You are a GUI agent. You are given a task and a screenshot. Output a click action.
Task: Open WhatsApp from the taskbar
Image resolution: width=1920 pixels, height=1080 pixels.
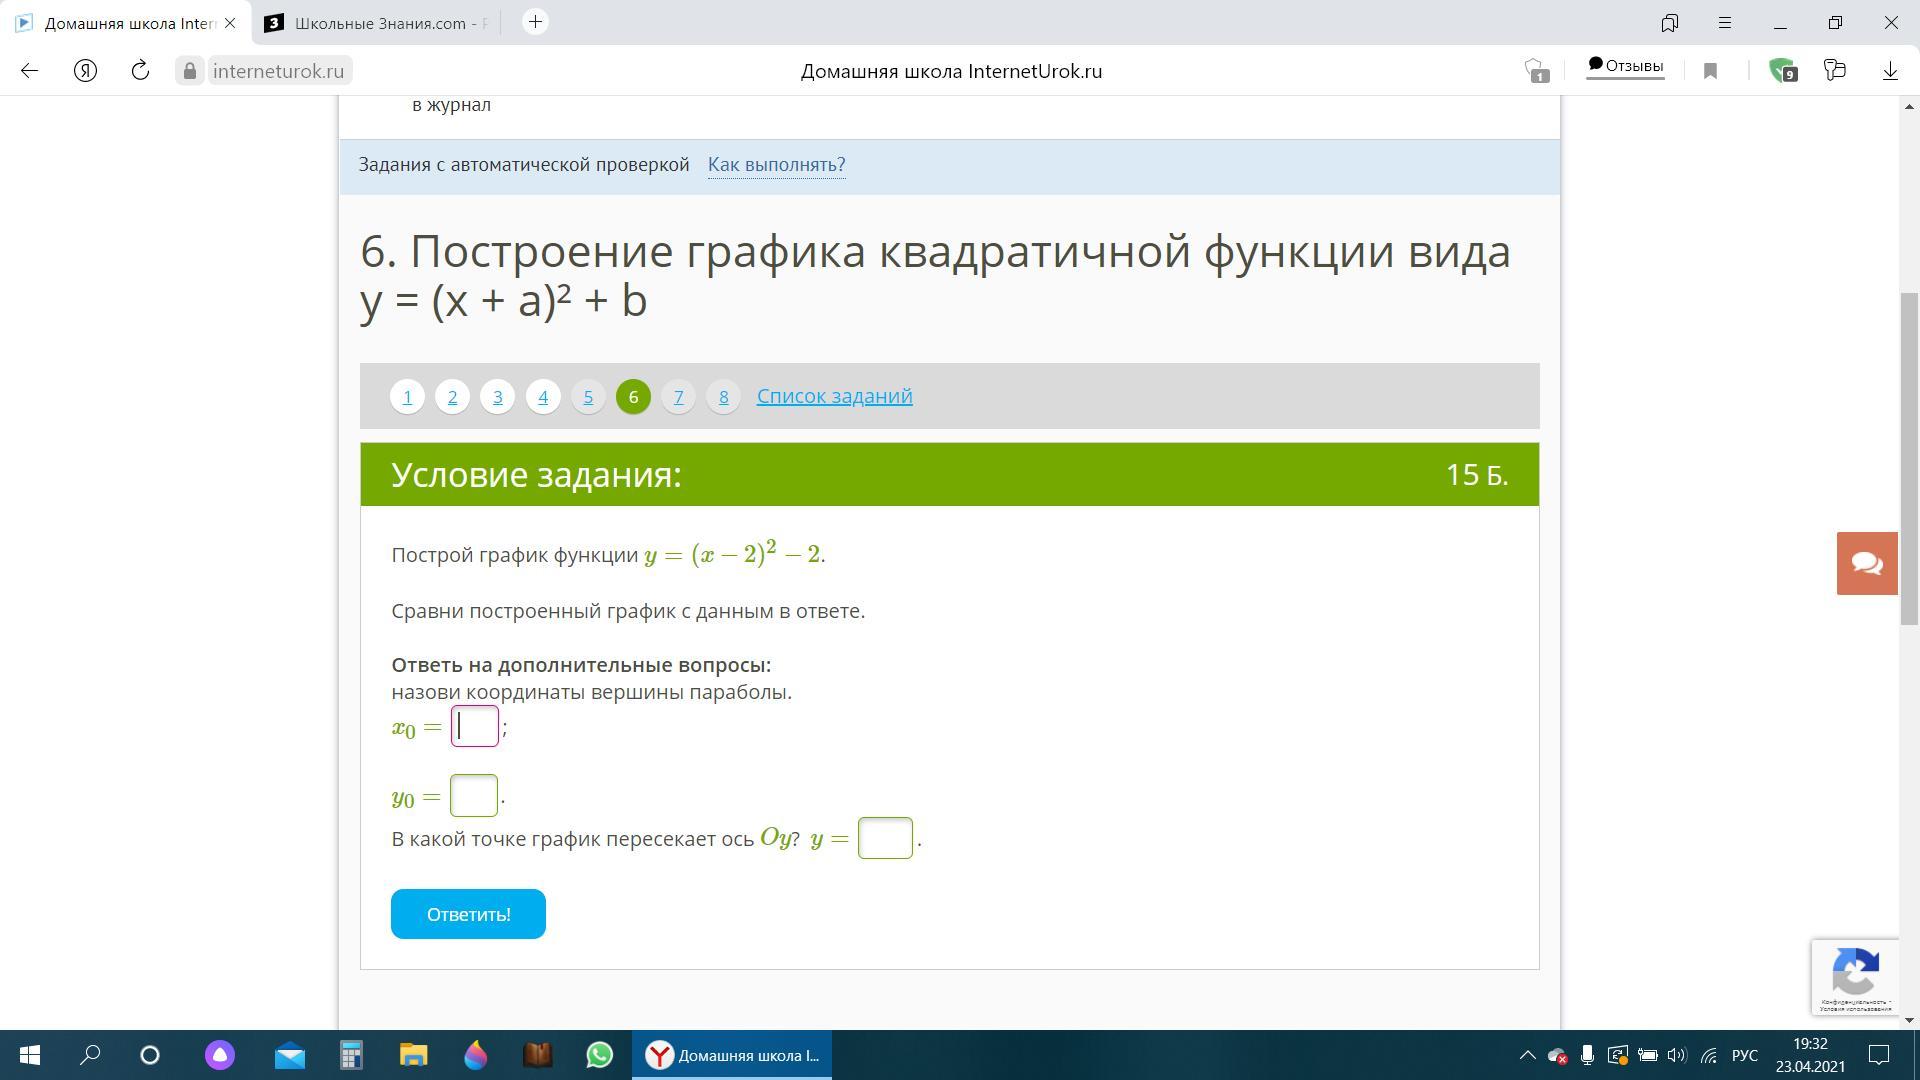pos(599,1055)
